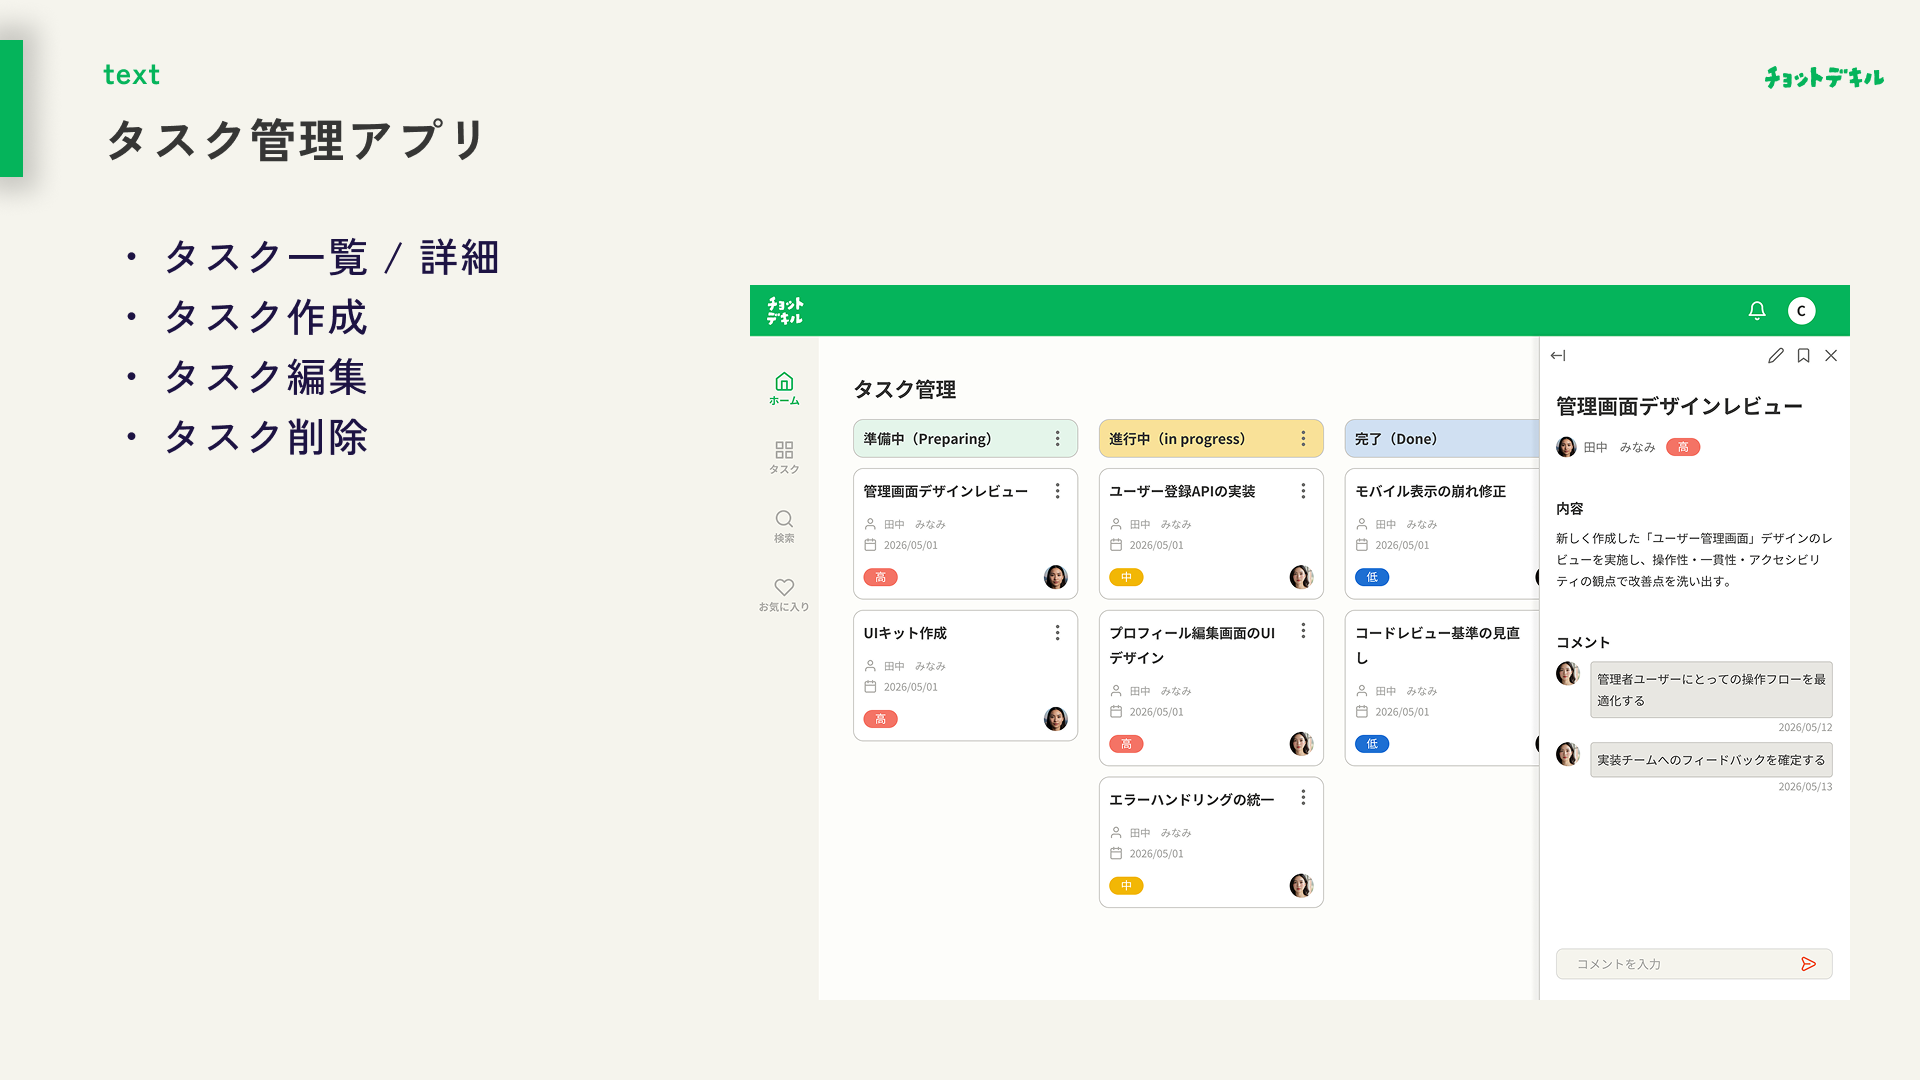Open the user avatar C menu
The height and width of the screenshot is (1080, 1920).
click(x=1801, y=311)
